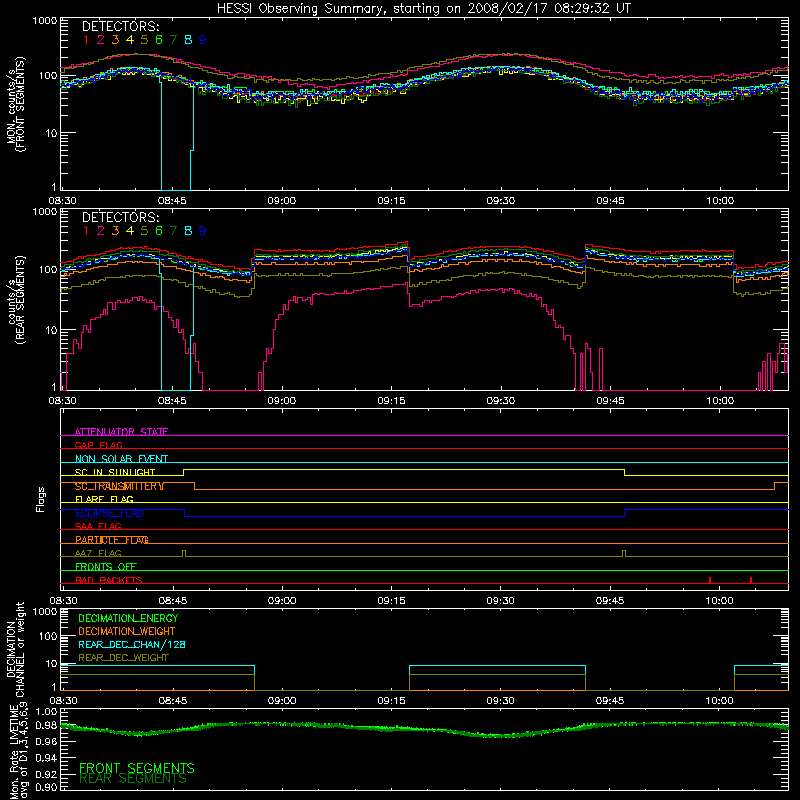
Task: Click the AAZ FLAG label
Action: click(x=98, y=553)
